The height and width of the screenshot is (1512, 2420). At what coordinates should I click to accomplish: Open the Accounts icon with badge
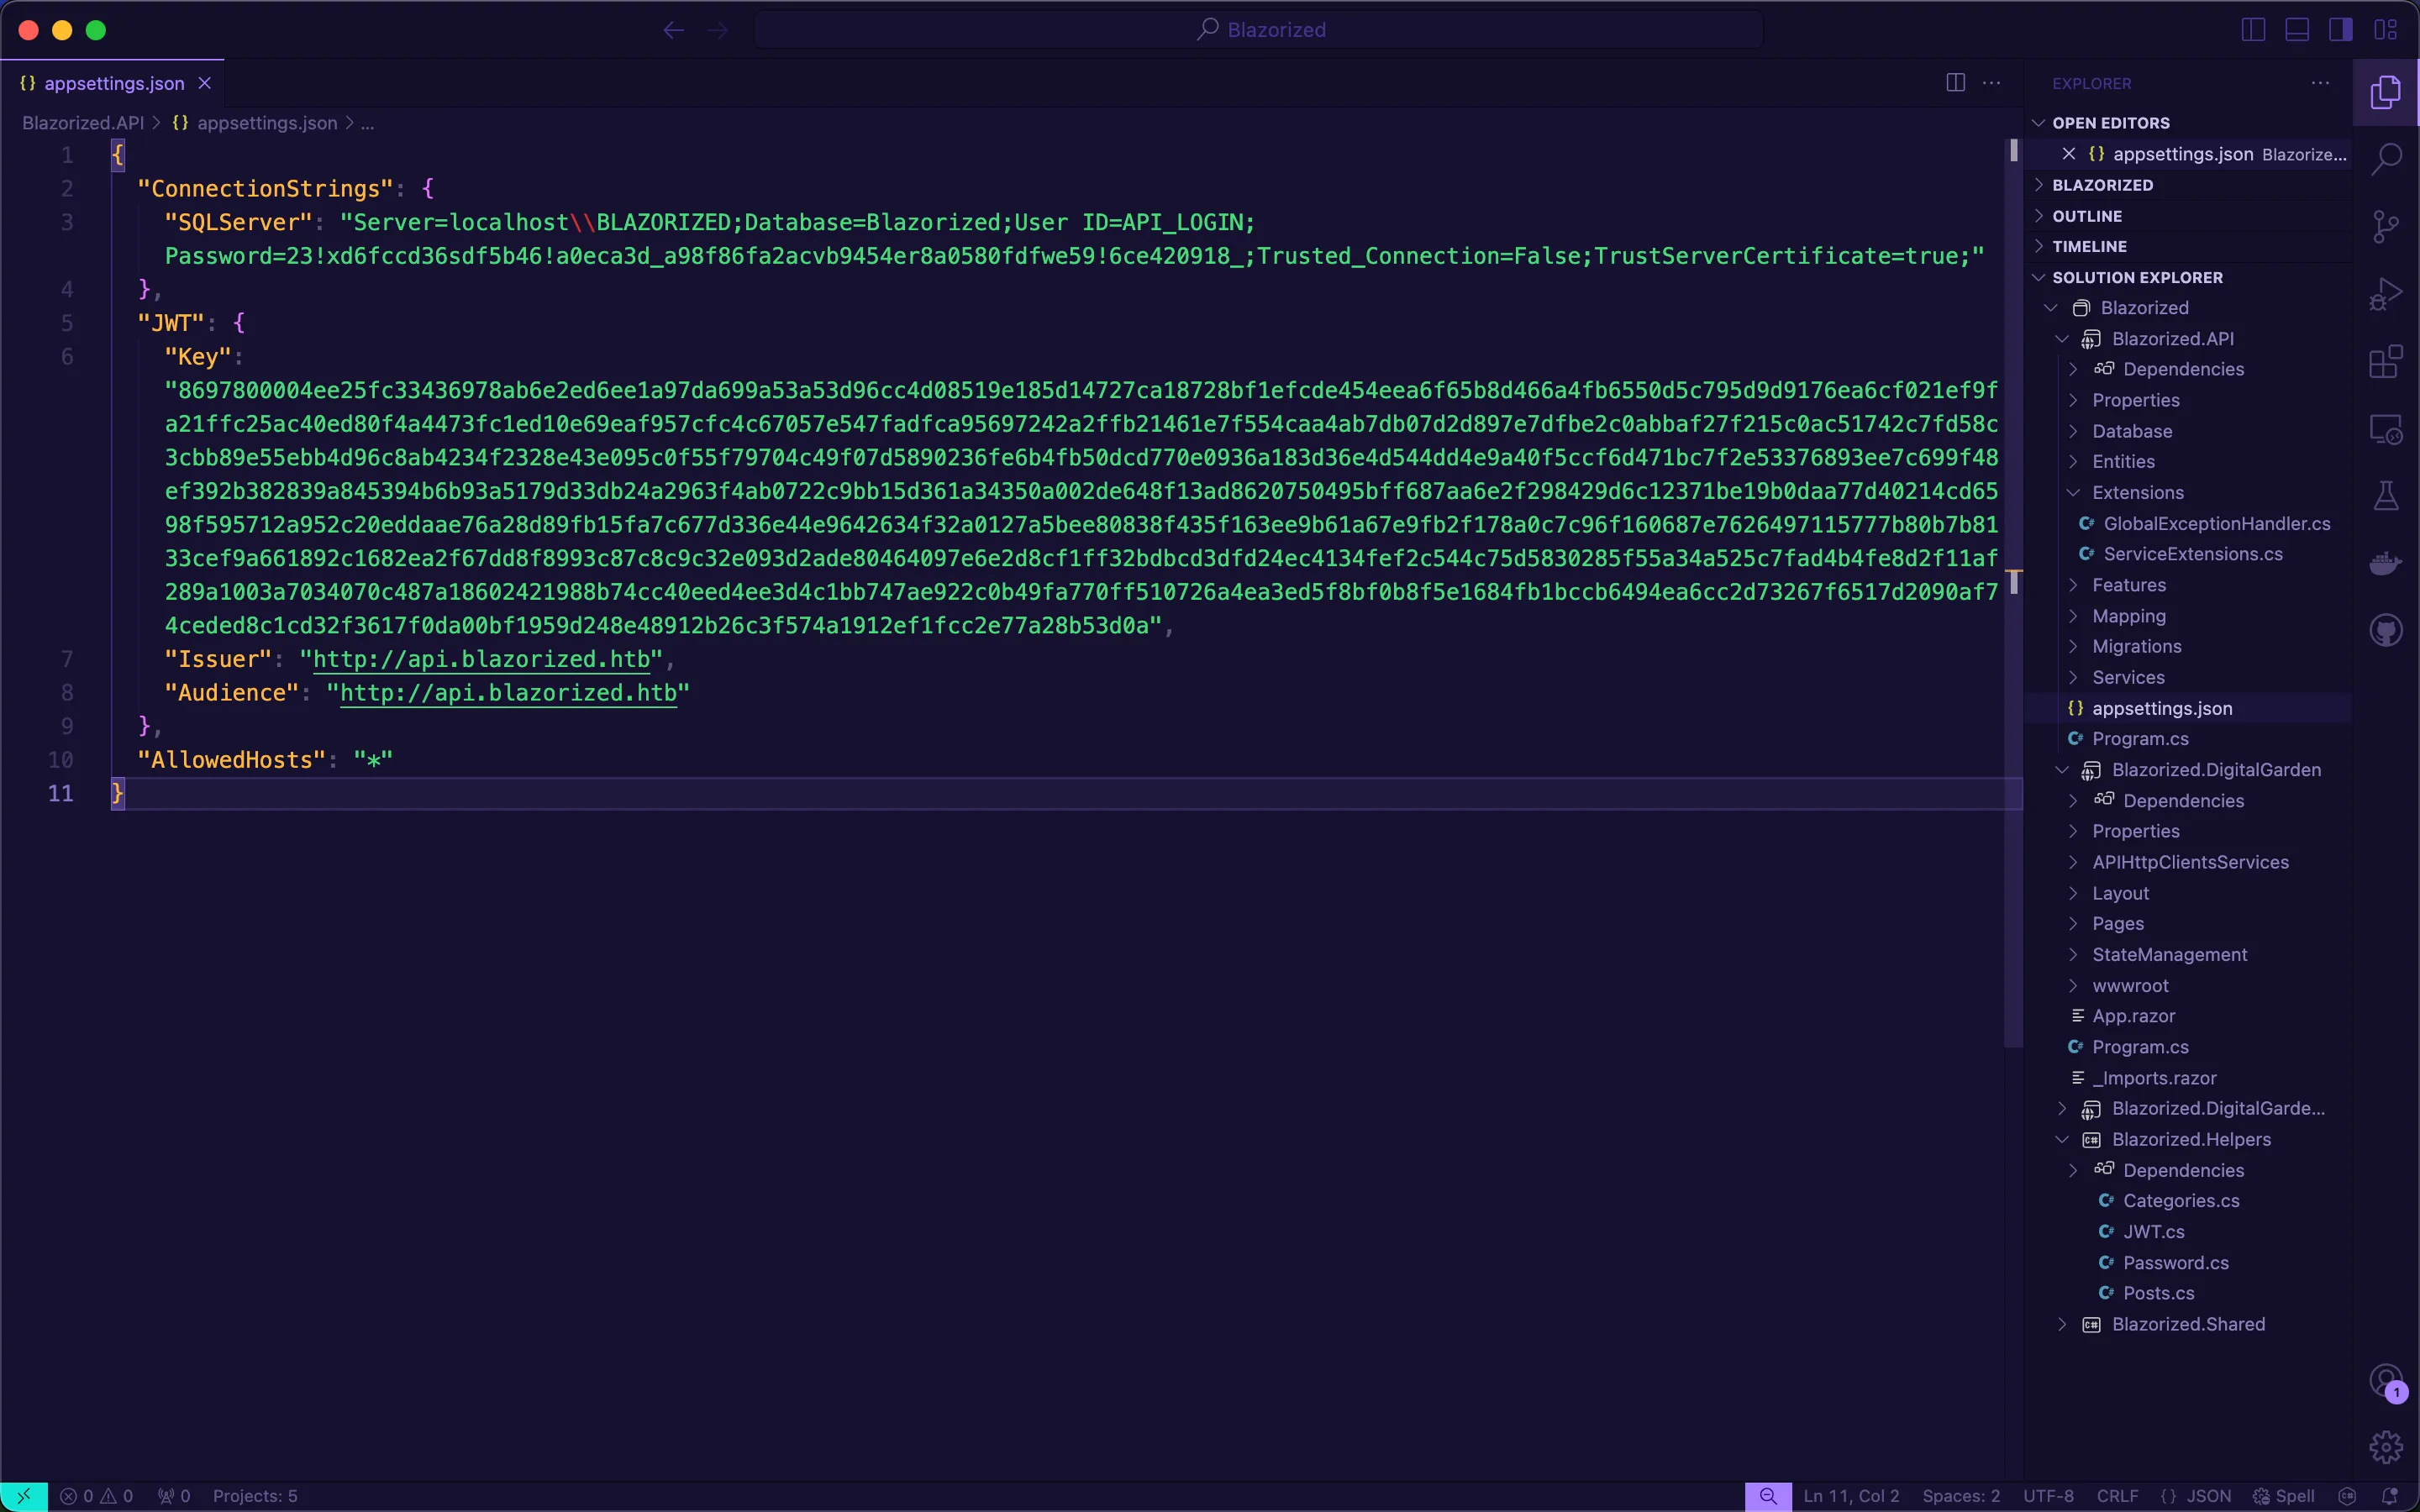click(2386, 1382)
